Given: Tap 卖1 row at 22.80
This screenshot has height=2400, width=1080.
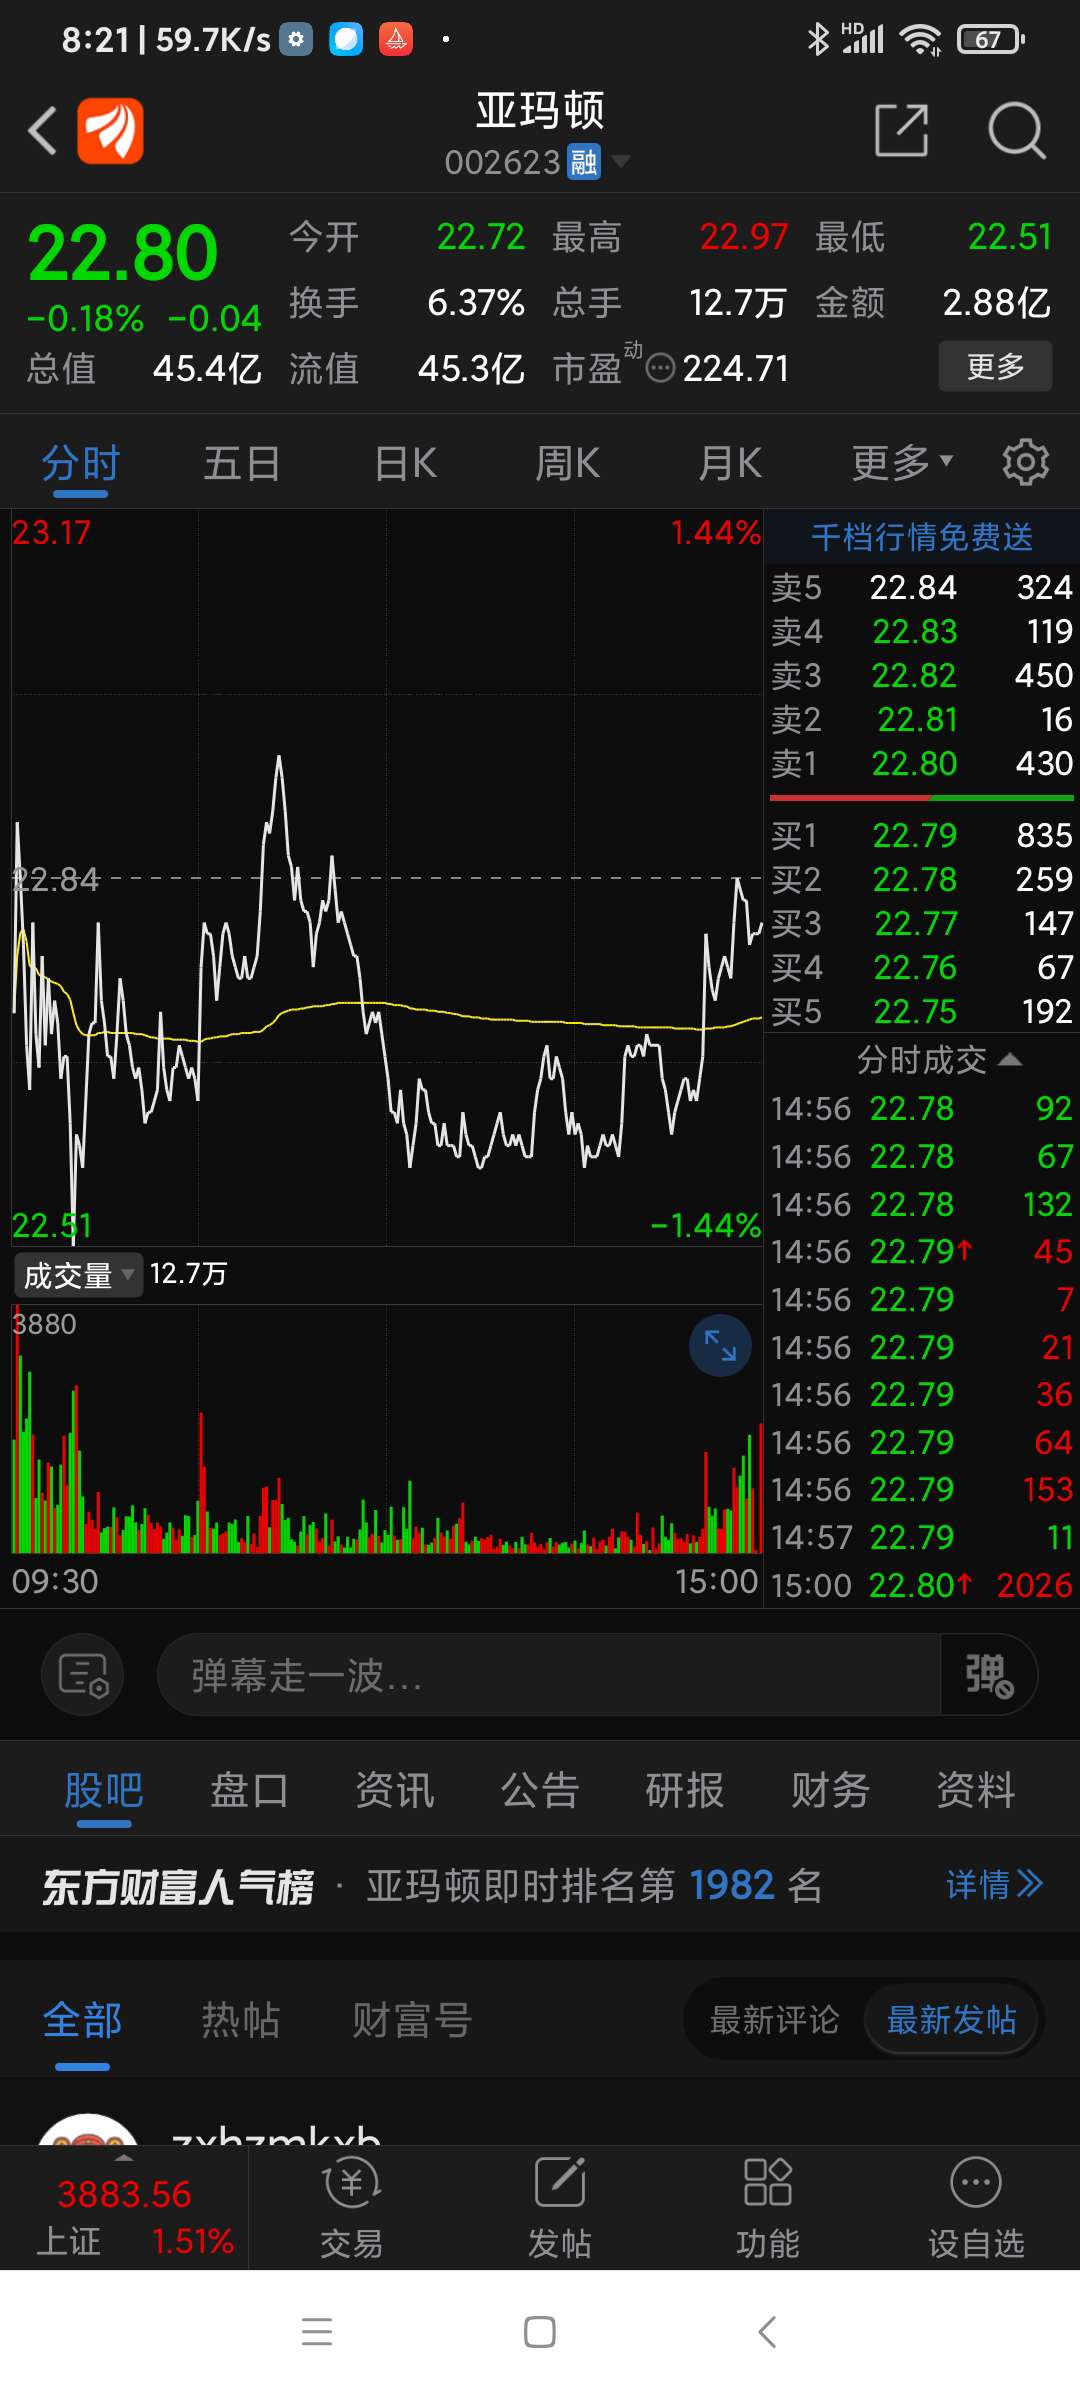Looking at the screenshot, I should click(922, 763).
